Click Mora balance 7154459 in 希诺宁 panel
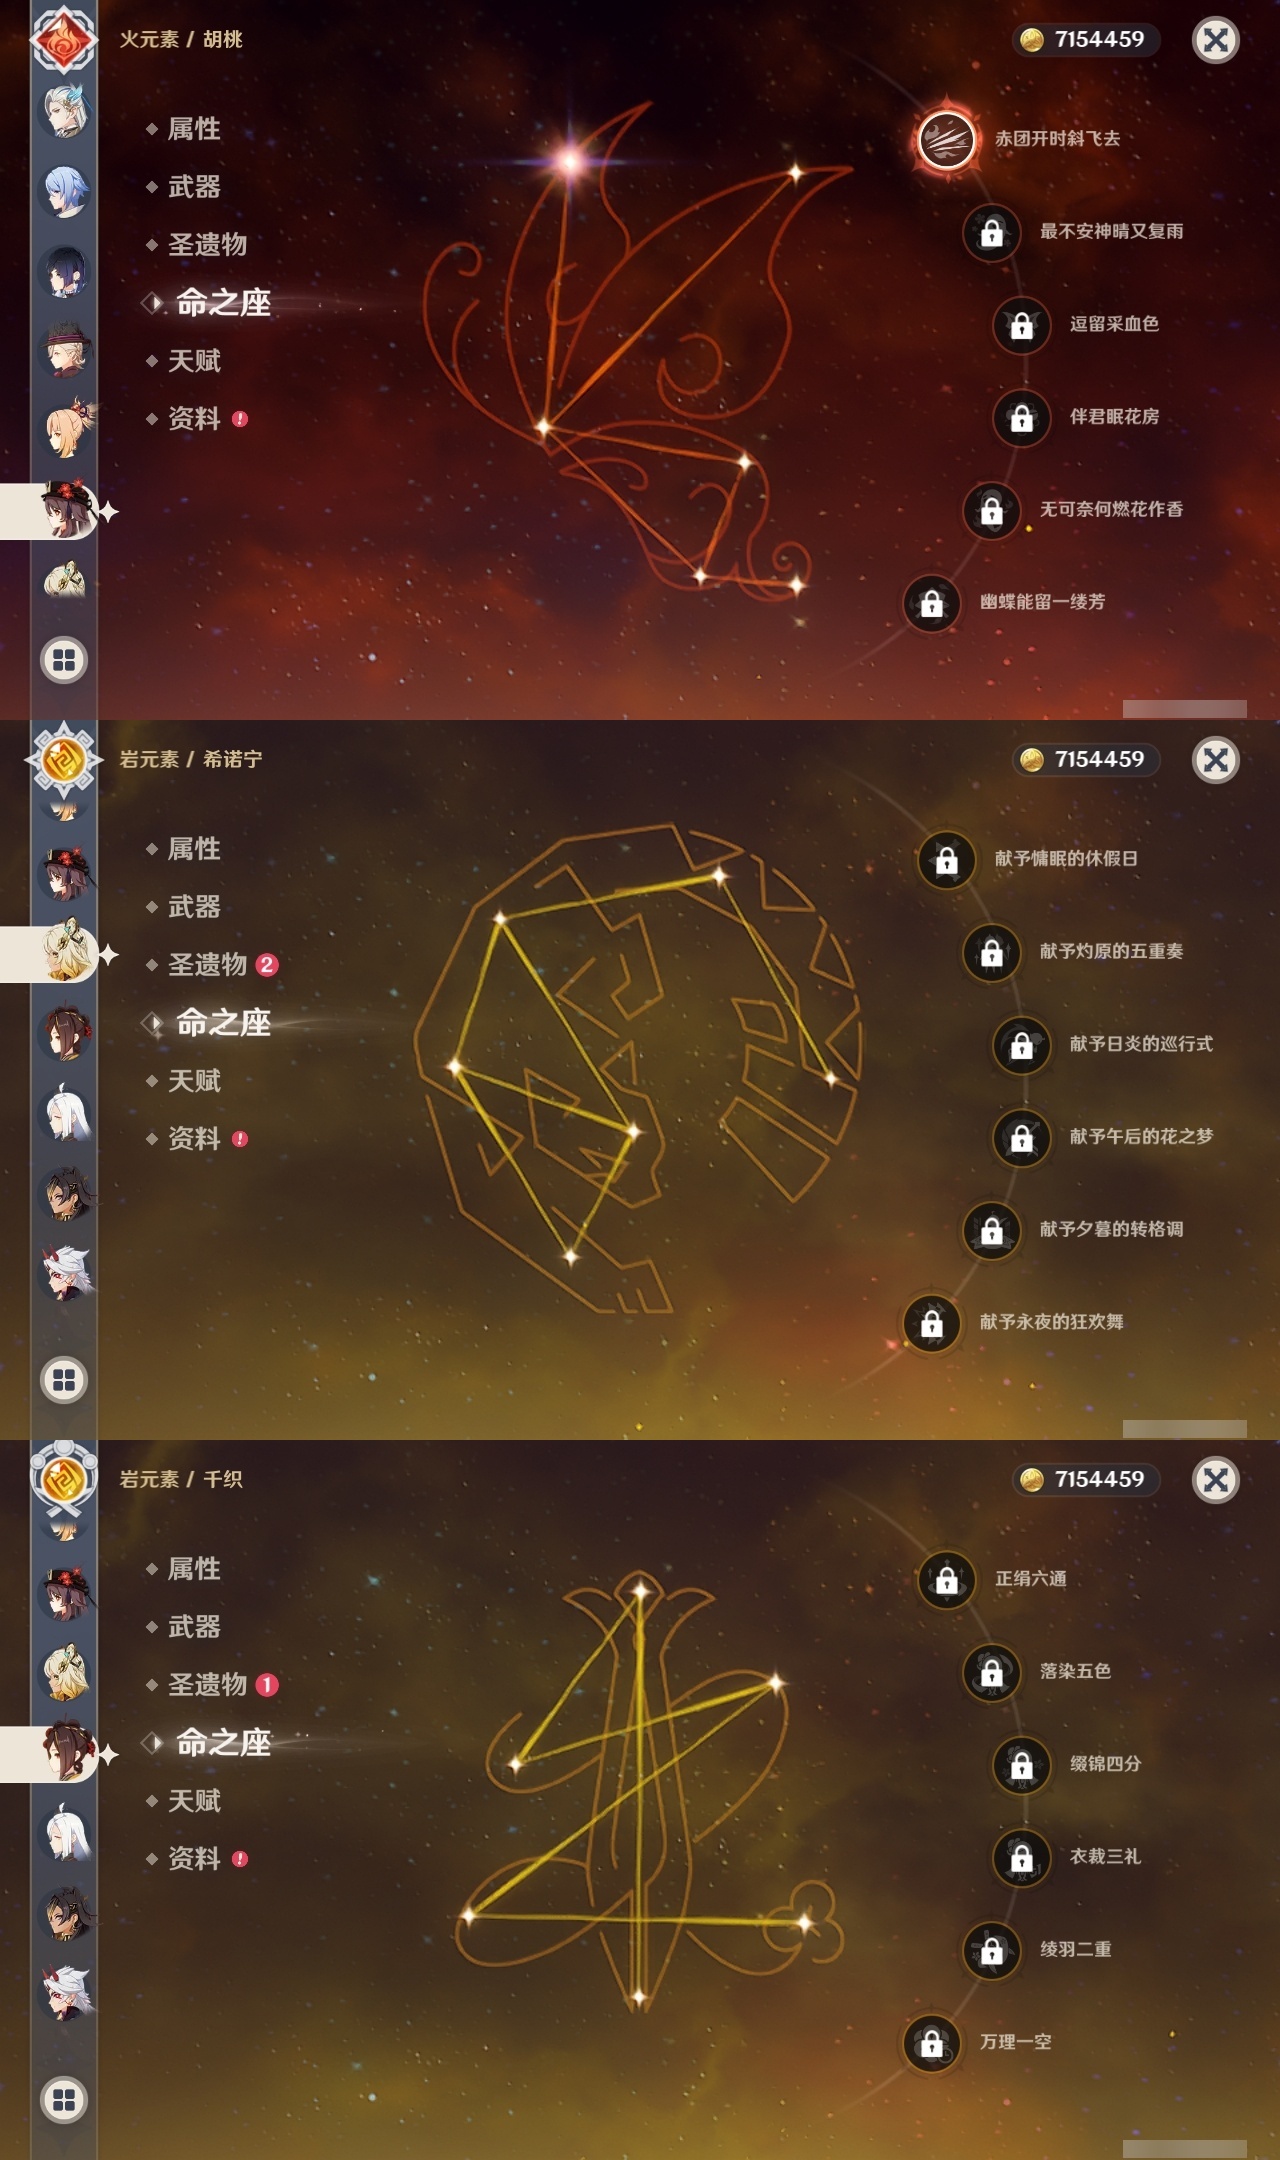The height and width of the screenshot is (2160, 1280). pyautogui.click(x=1086, y=759)
